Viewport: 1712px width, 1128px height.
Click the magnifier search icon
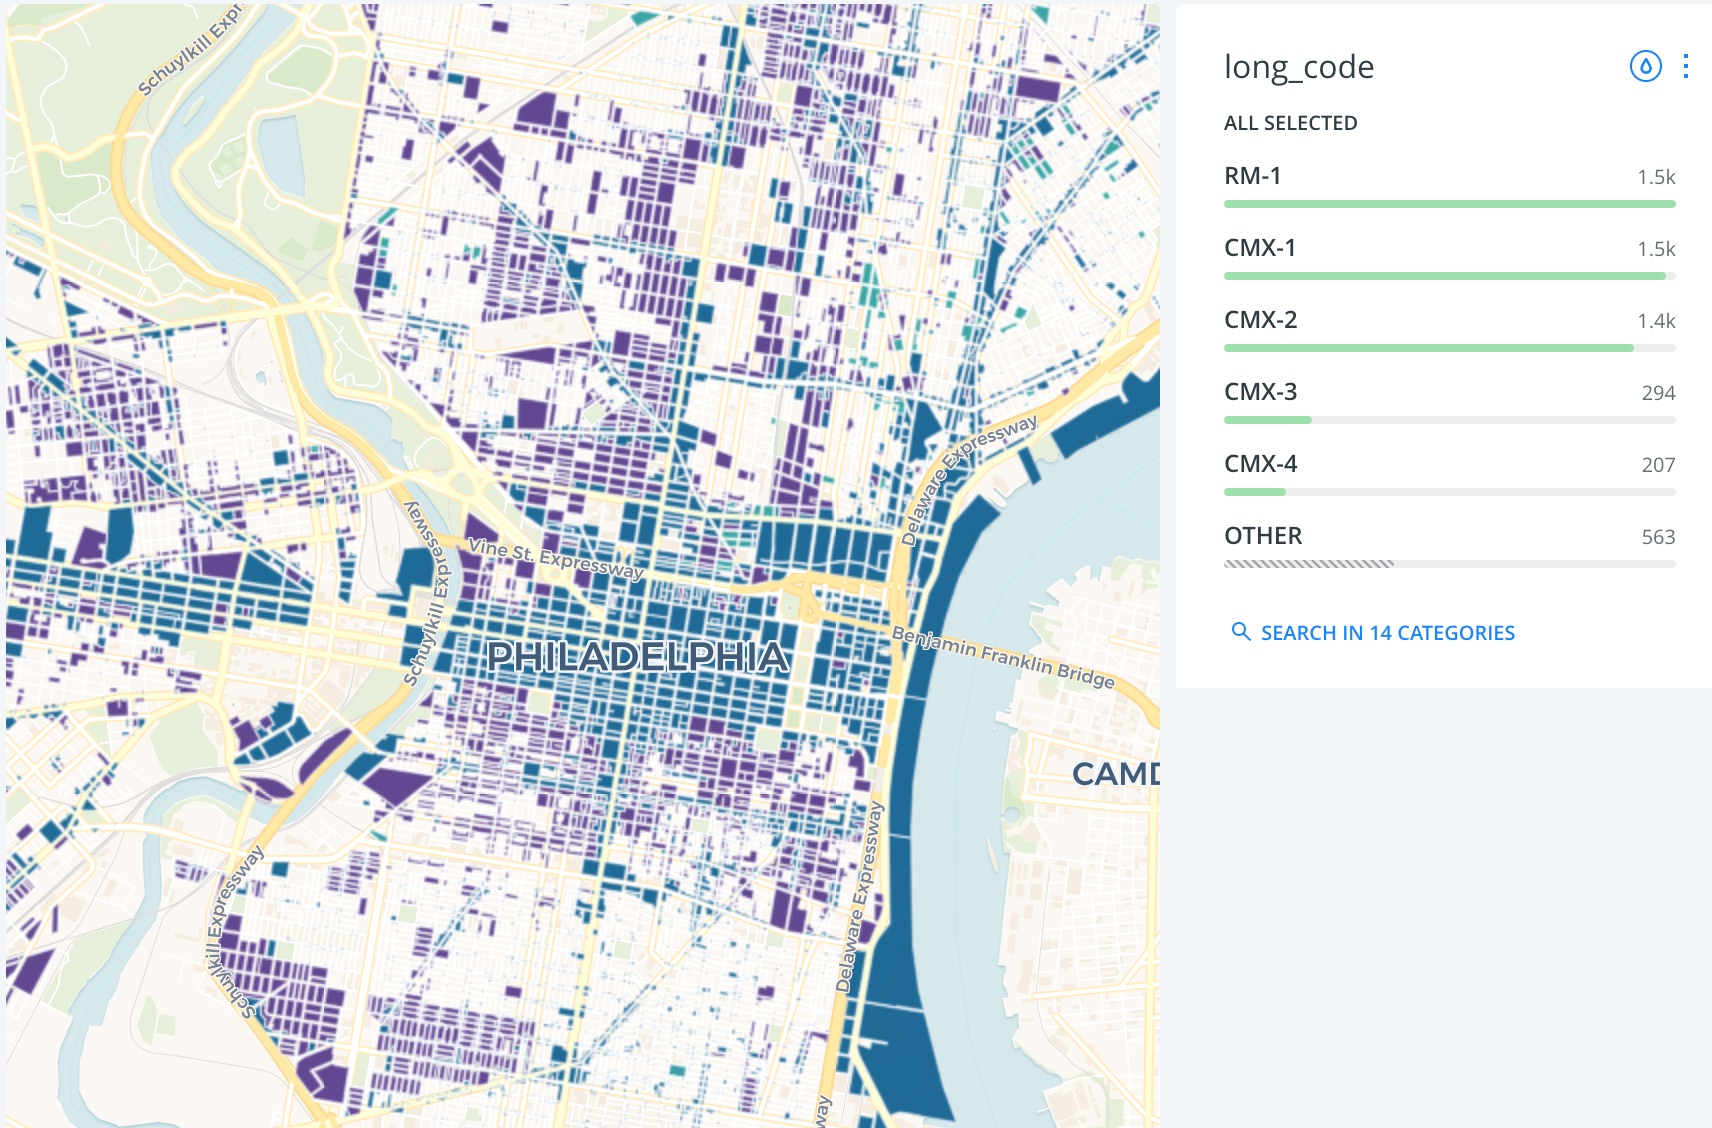pos(1240,632)
